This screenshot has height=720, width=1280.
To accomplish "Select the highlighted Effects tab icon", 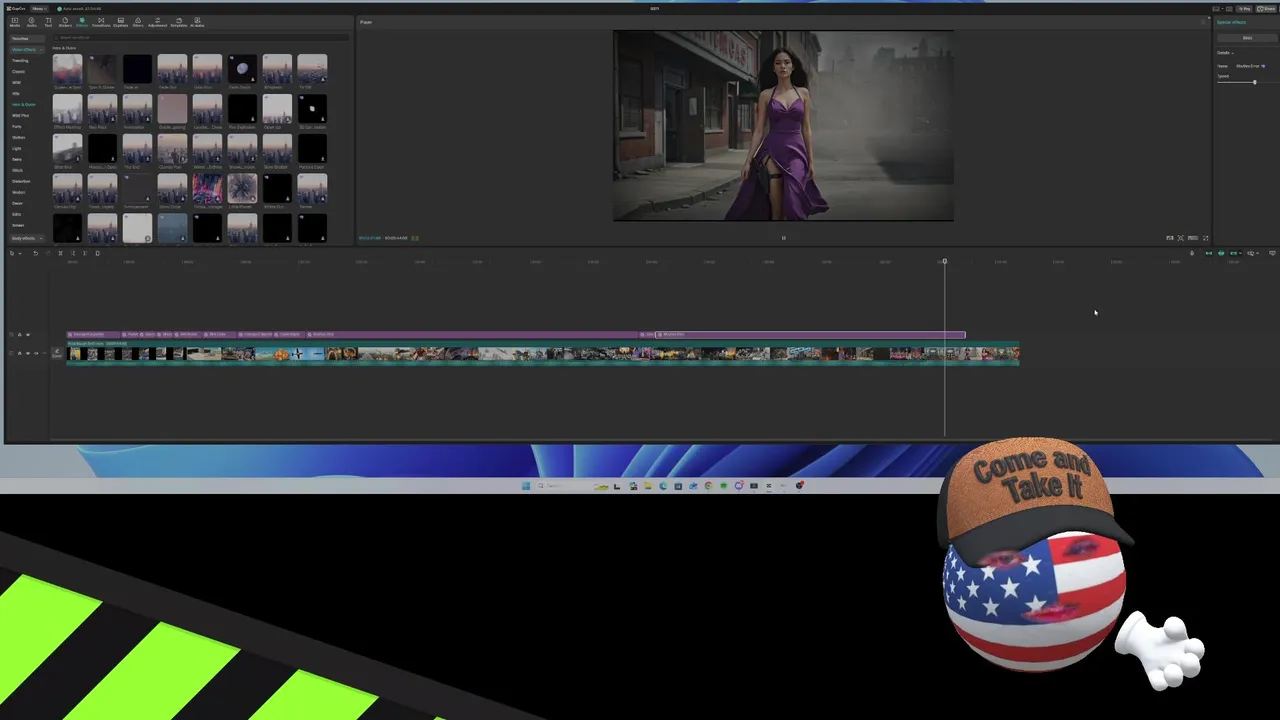I will [82, 22].
